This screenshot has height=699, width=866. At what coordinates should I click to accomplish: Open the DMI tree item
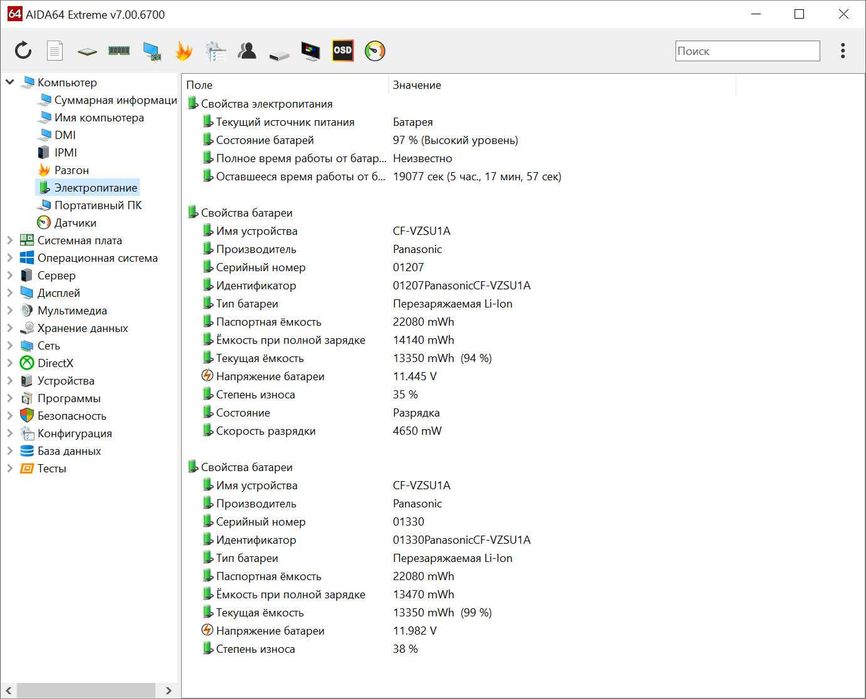click(x=57, y=135)
